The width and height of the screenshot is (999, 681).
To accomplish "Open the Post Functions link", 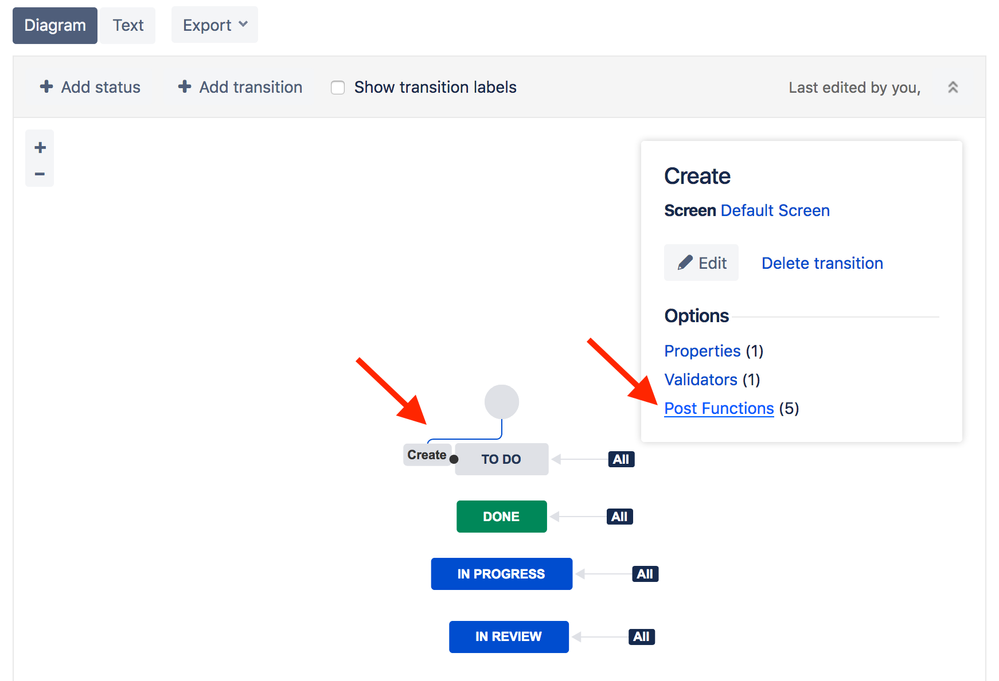I will pyautogui.click(x=719, y=408).
